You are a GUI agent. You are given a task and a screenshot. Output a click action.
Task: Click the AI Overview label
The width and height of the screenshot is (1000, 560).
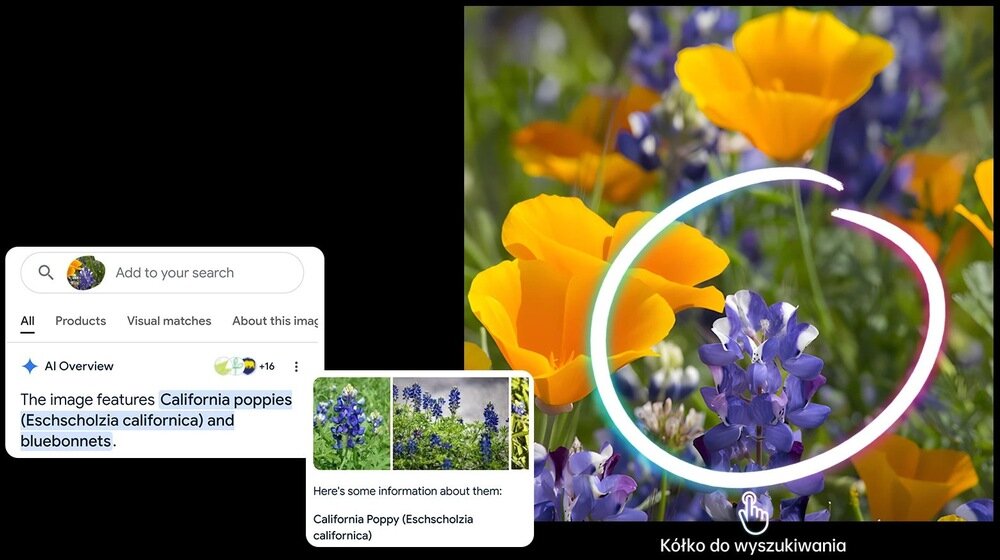point(79,367)
